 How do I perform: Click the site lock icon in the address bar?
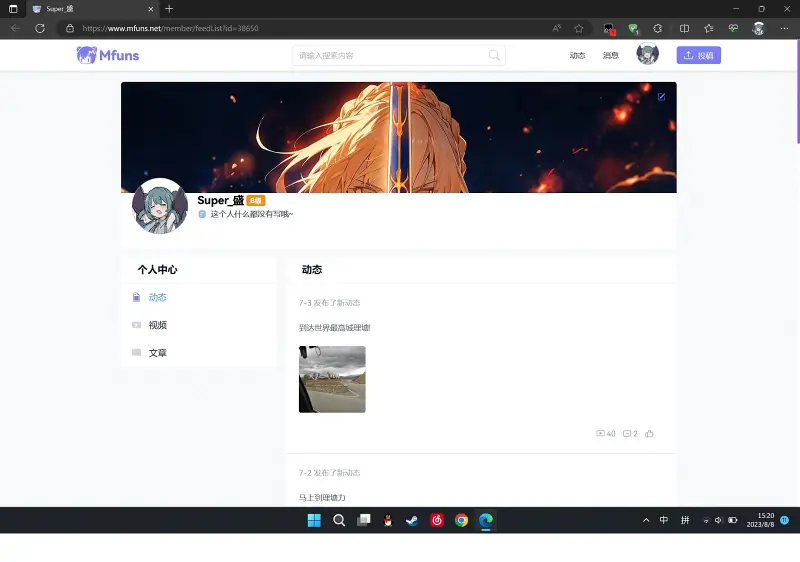[70, 29]
